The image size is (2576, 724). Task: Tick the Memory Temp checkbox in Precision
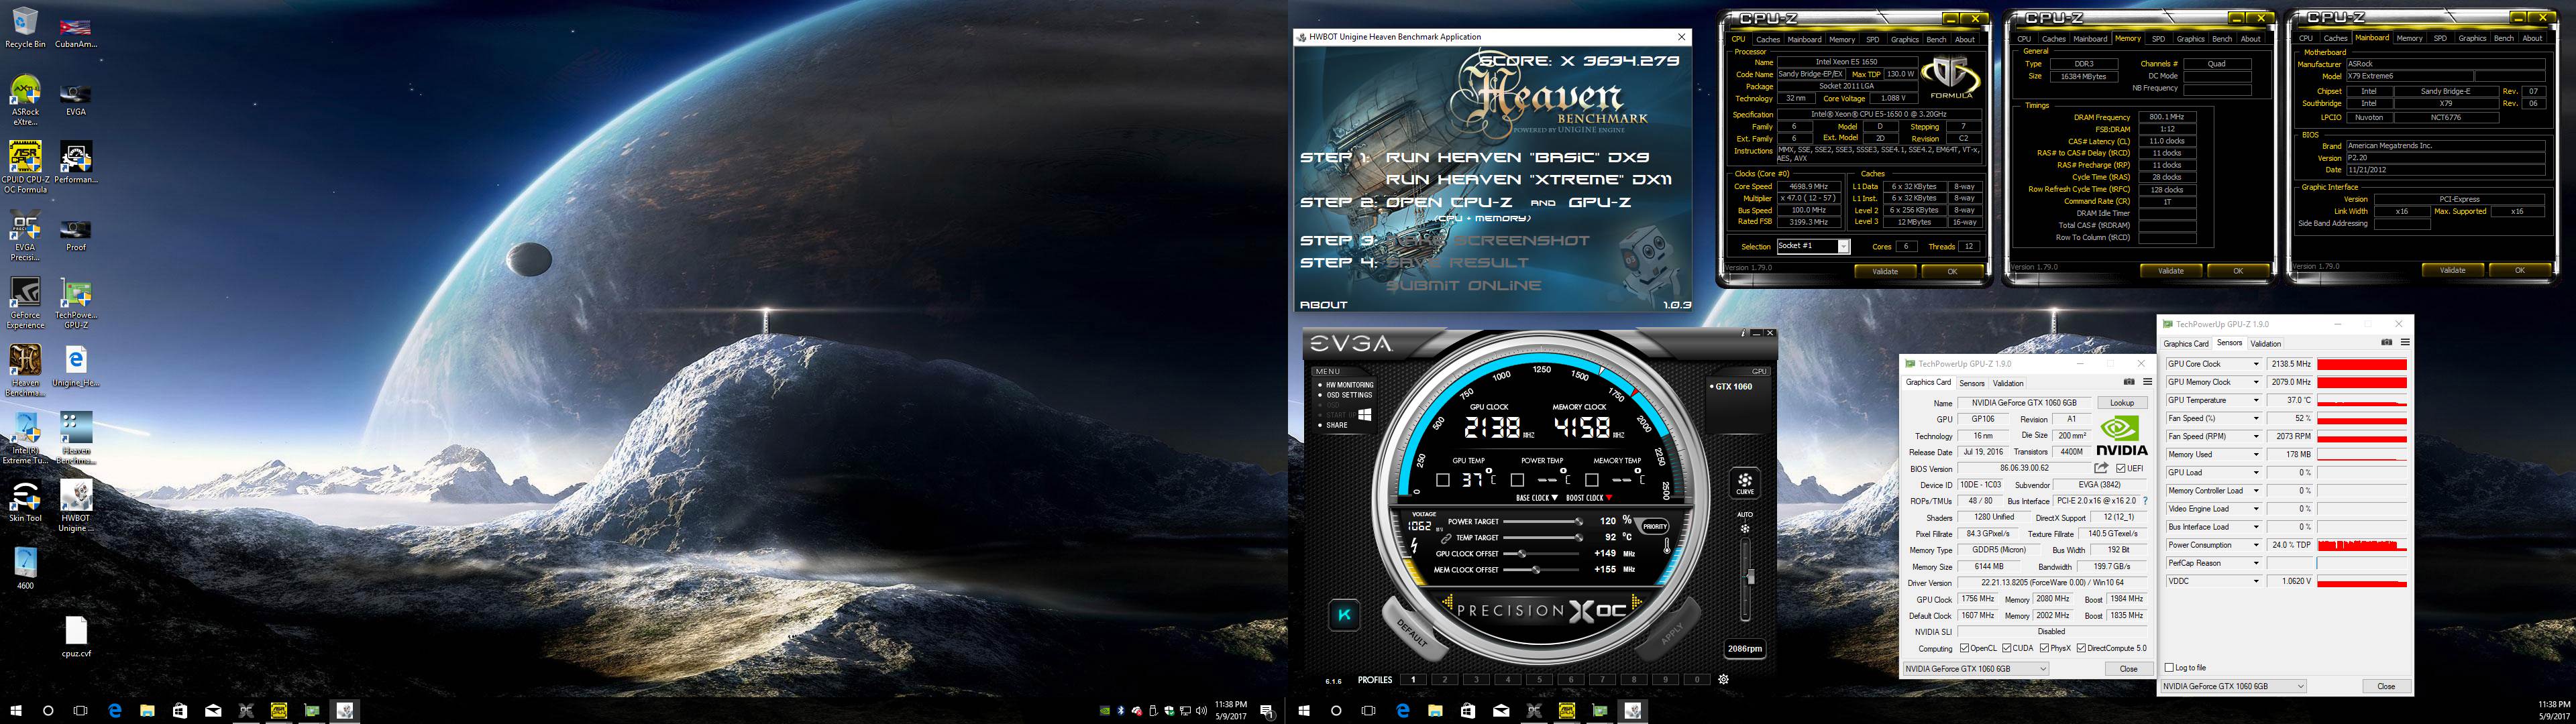[x=1592, y=481]
